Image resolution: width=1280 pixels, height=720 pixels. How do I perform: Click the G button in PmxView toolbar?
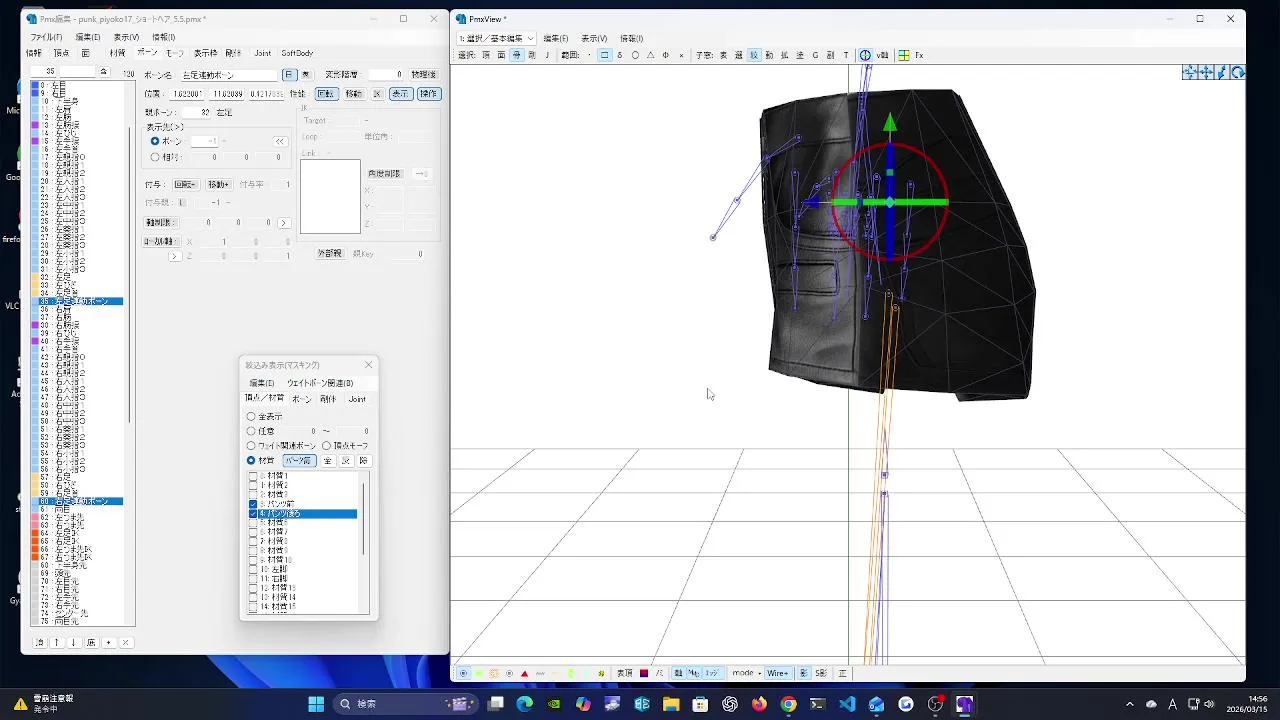coord(815,55)
